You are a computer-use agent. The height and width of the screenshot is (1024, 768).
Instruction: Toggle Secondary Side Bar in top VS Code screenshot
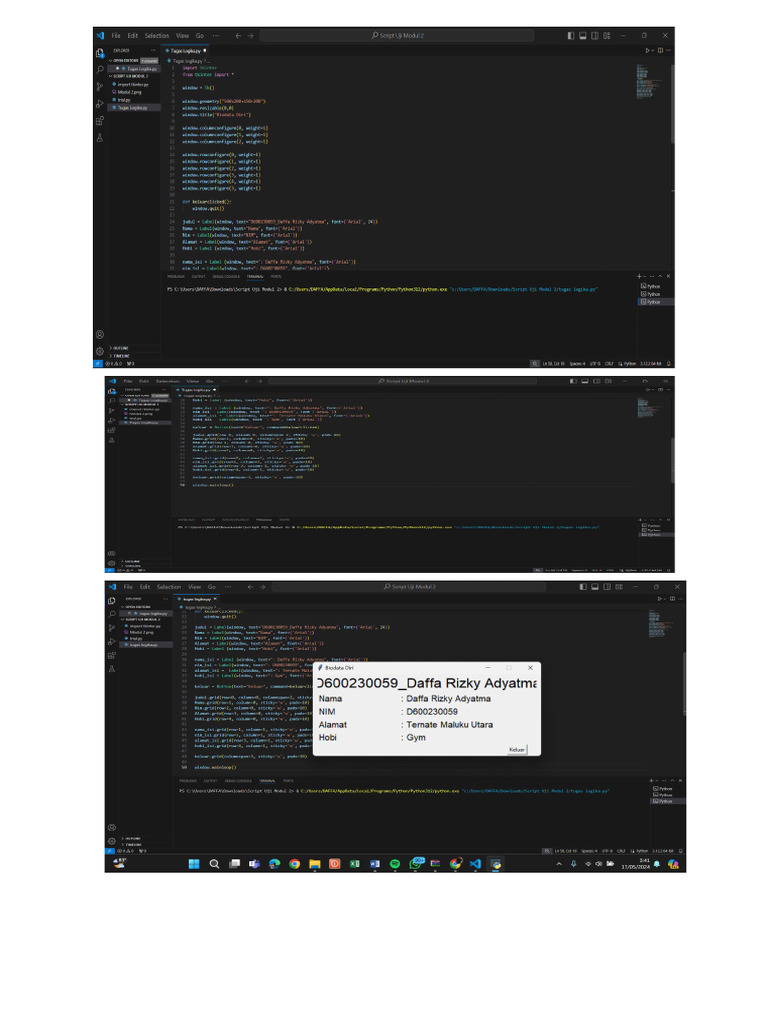point(595,36)
